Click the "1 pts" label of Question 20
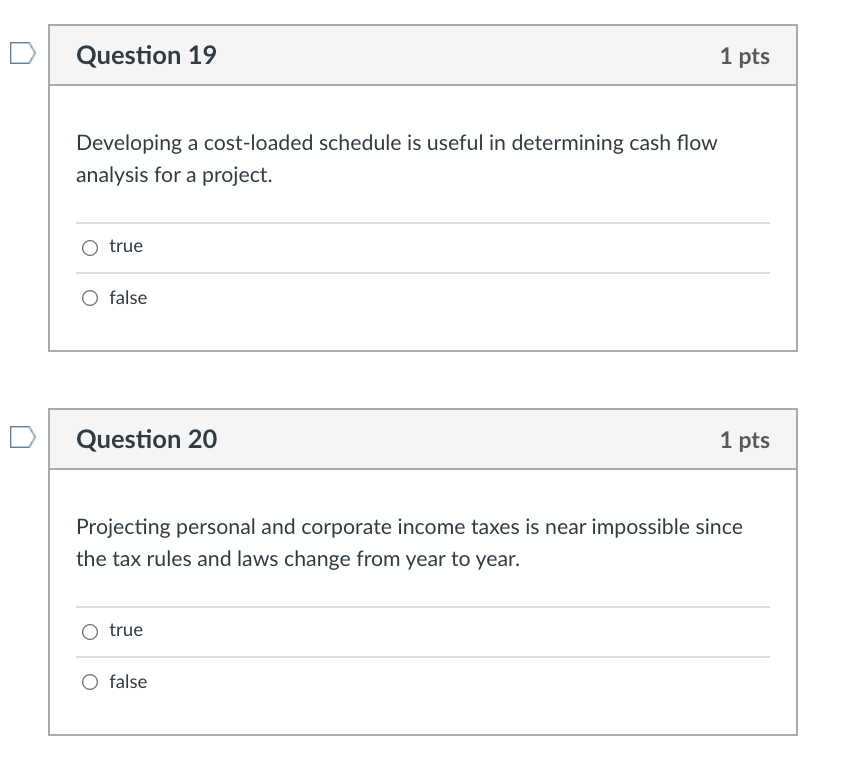This screenshot has height=784, width=844. [x=744, y=440]
